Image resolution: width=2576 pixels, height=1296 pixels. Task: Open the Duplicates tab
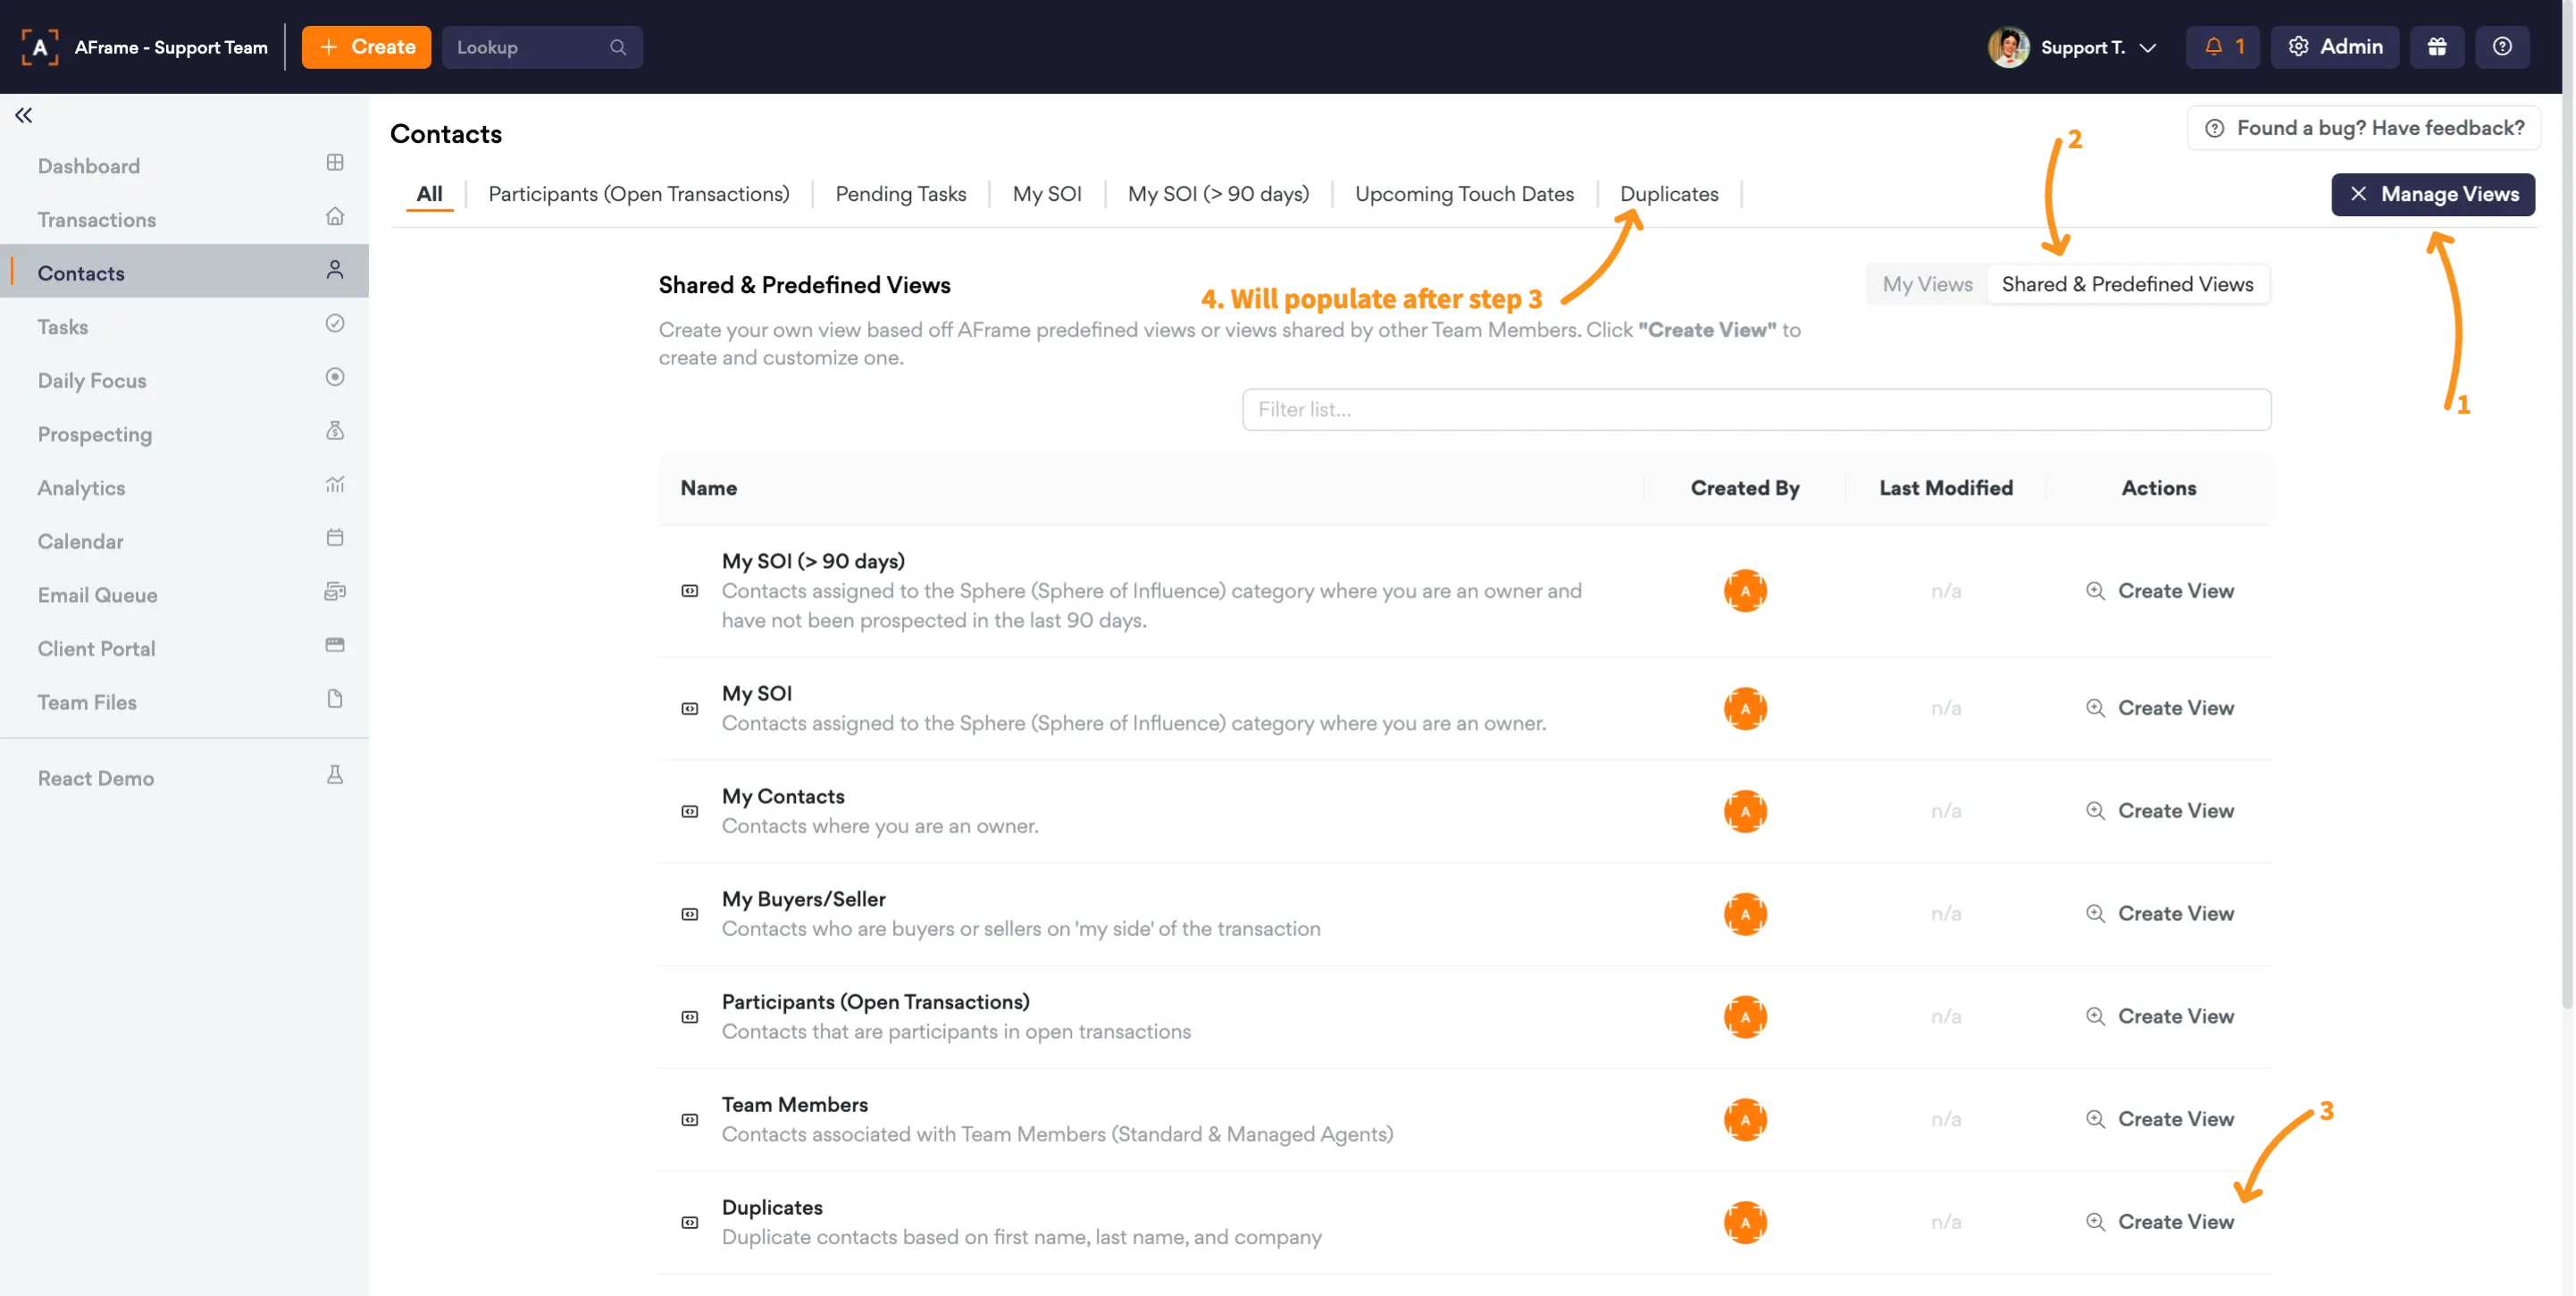point(1668,194)
